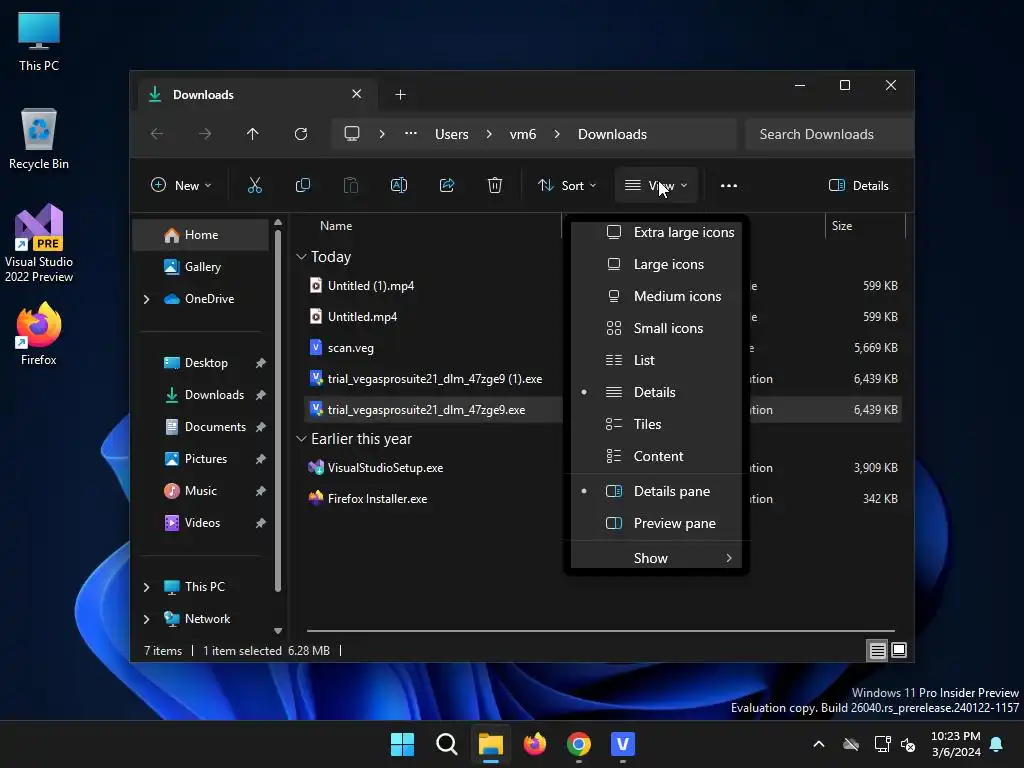Select Tiles view option
This screenshot has height=768, width=1024.
coord(656,424)
